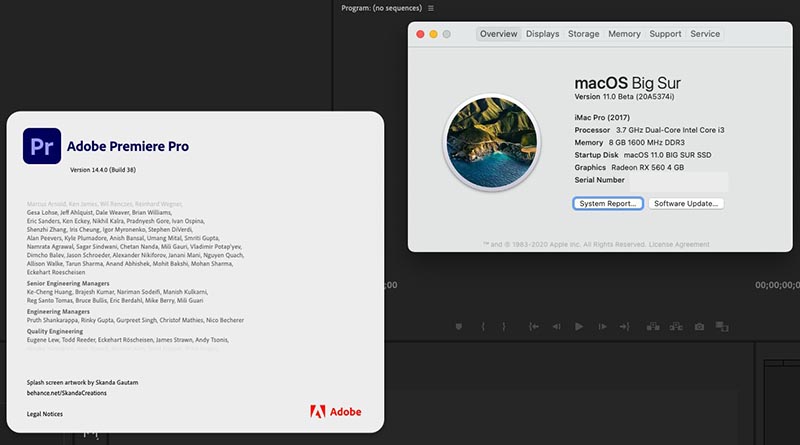Click the 'Engineering Managers' credits heading

coord(58,311)
